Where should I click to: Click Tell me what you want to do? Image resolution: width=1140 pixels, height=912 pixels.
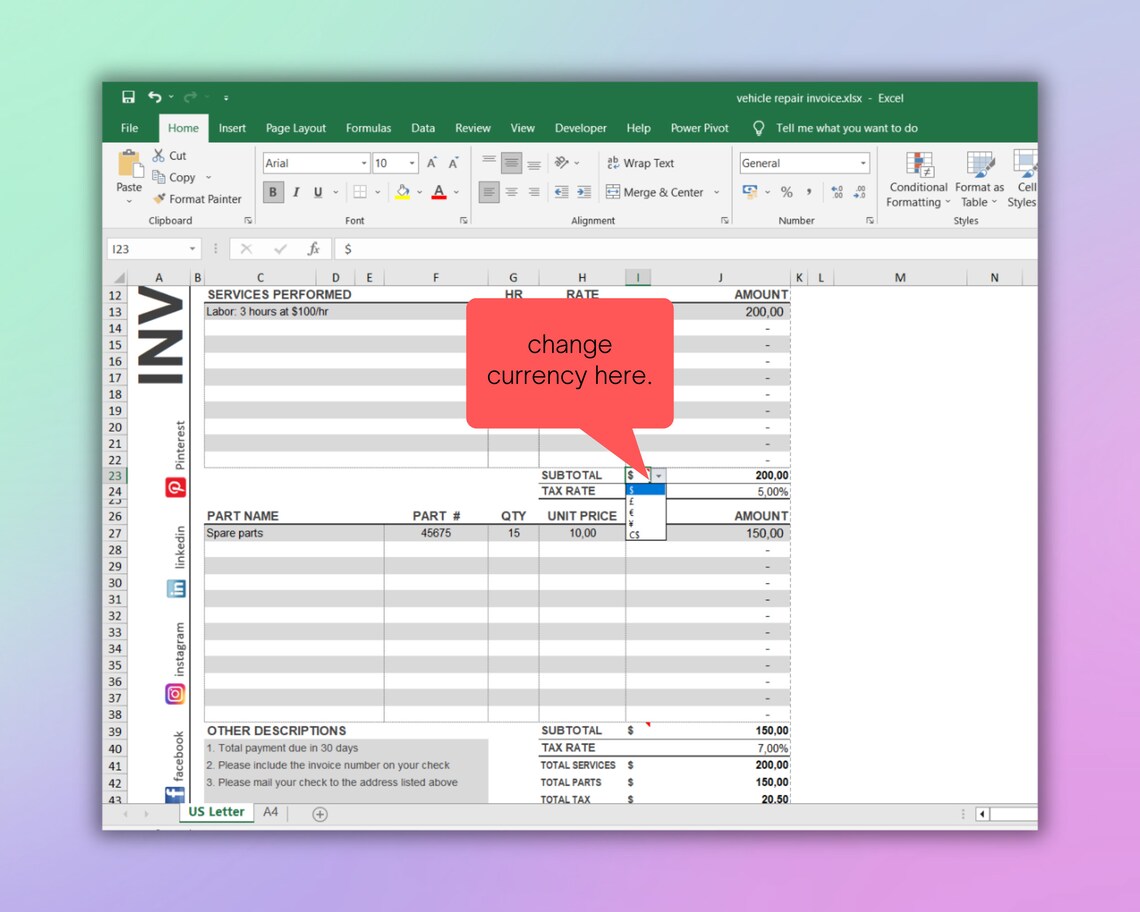[x=849, y=128]
